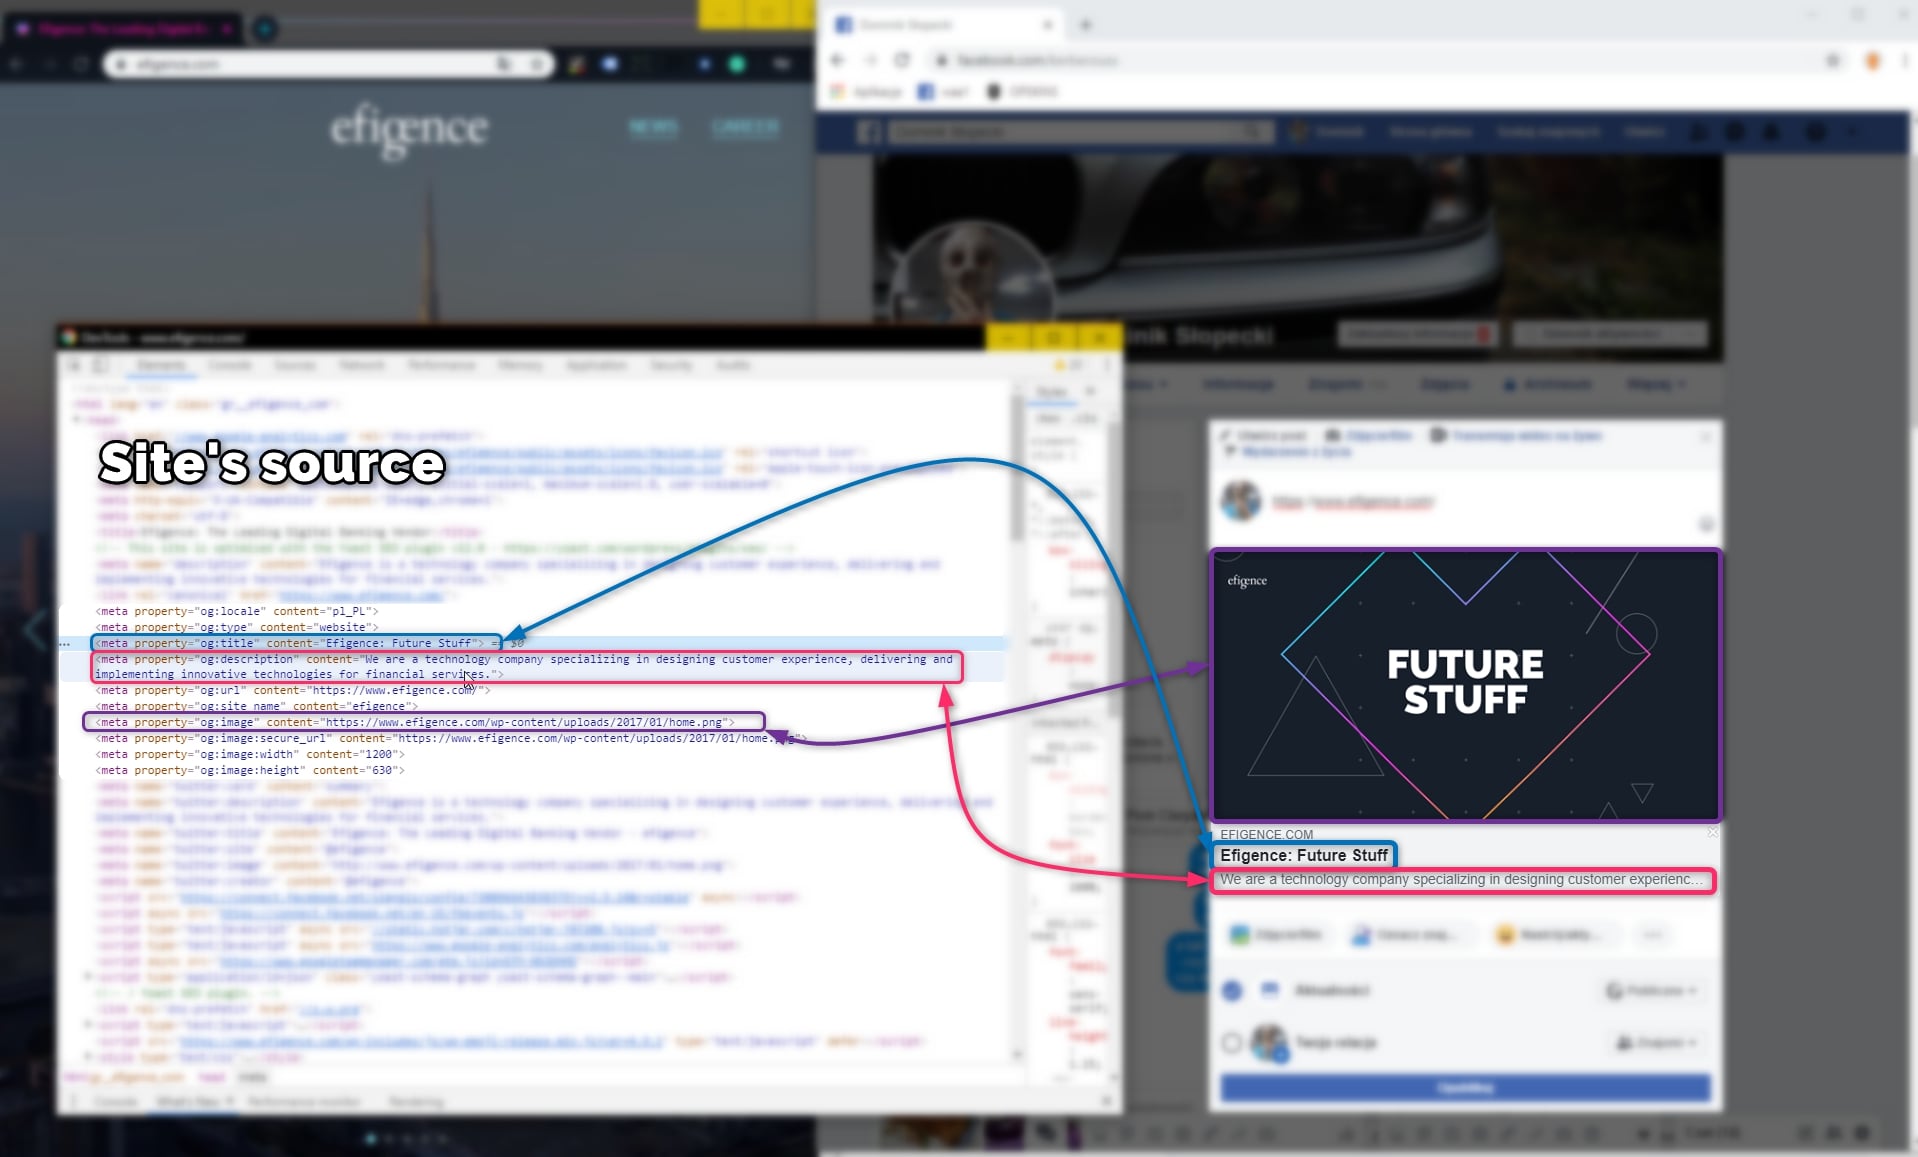This screenshot has width=1918, height=1157.
Task: Select the og:image:height meta line
Action: pyautogui.click(x=250, y=770)
